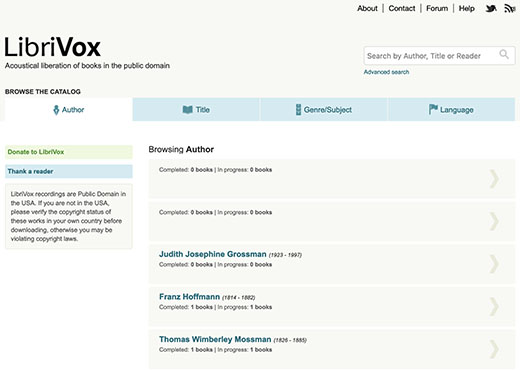The image size is (520, 370).
Task: Click the bookshelf icon beside Genre/Subject
Action: pos(298,110)
